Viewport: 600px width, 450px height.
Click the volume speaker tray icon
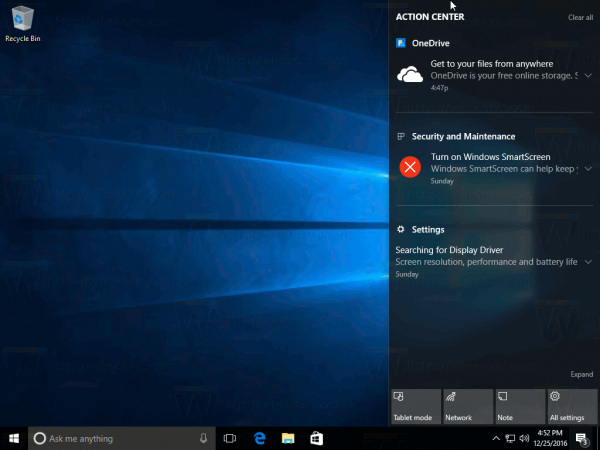pos(524,439)
